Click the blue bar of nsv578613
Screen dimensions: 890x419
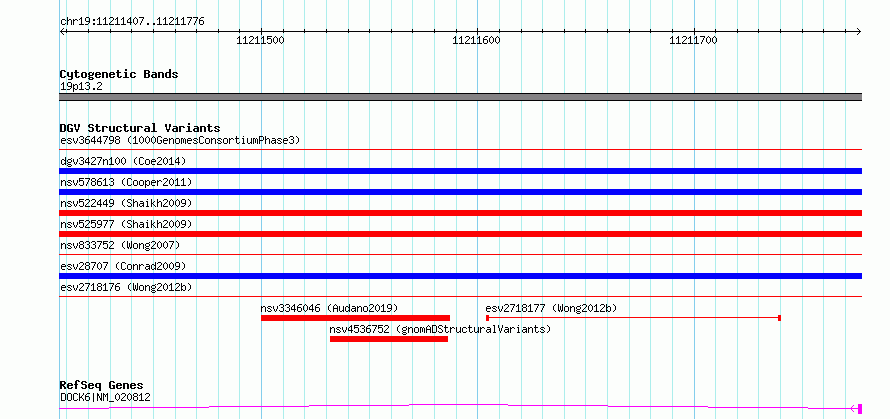(x=460, y=192)
